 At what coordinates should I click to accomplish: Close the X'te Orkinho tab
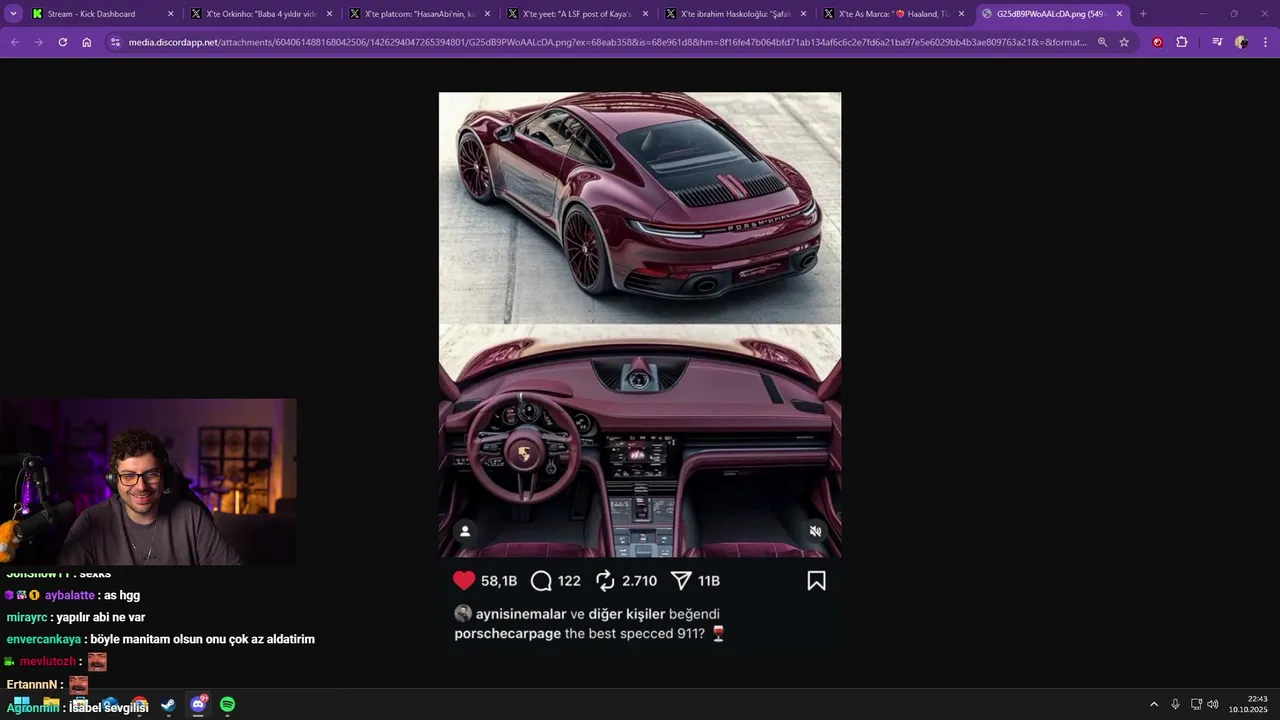pyautogui.click(x=329, y=14)
